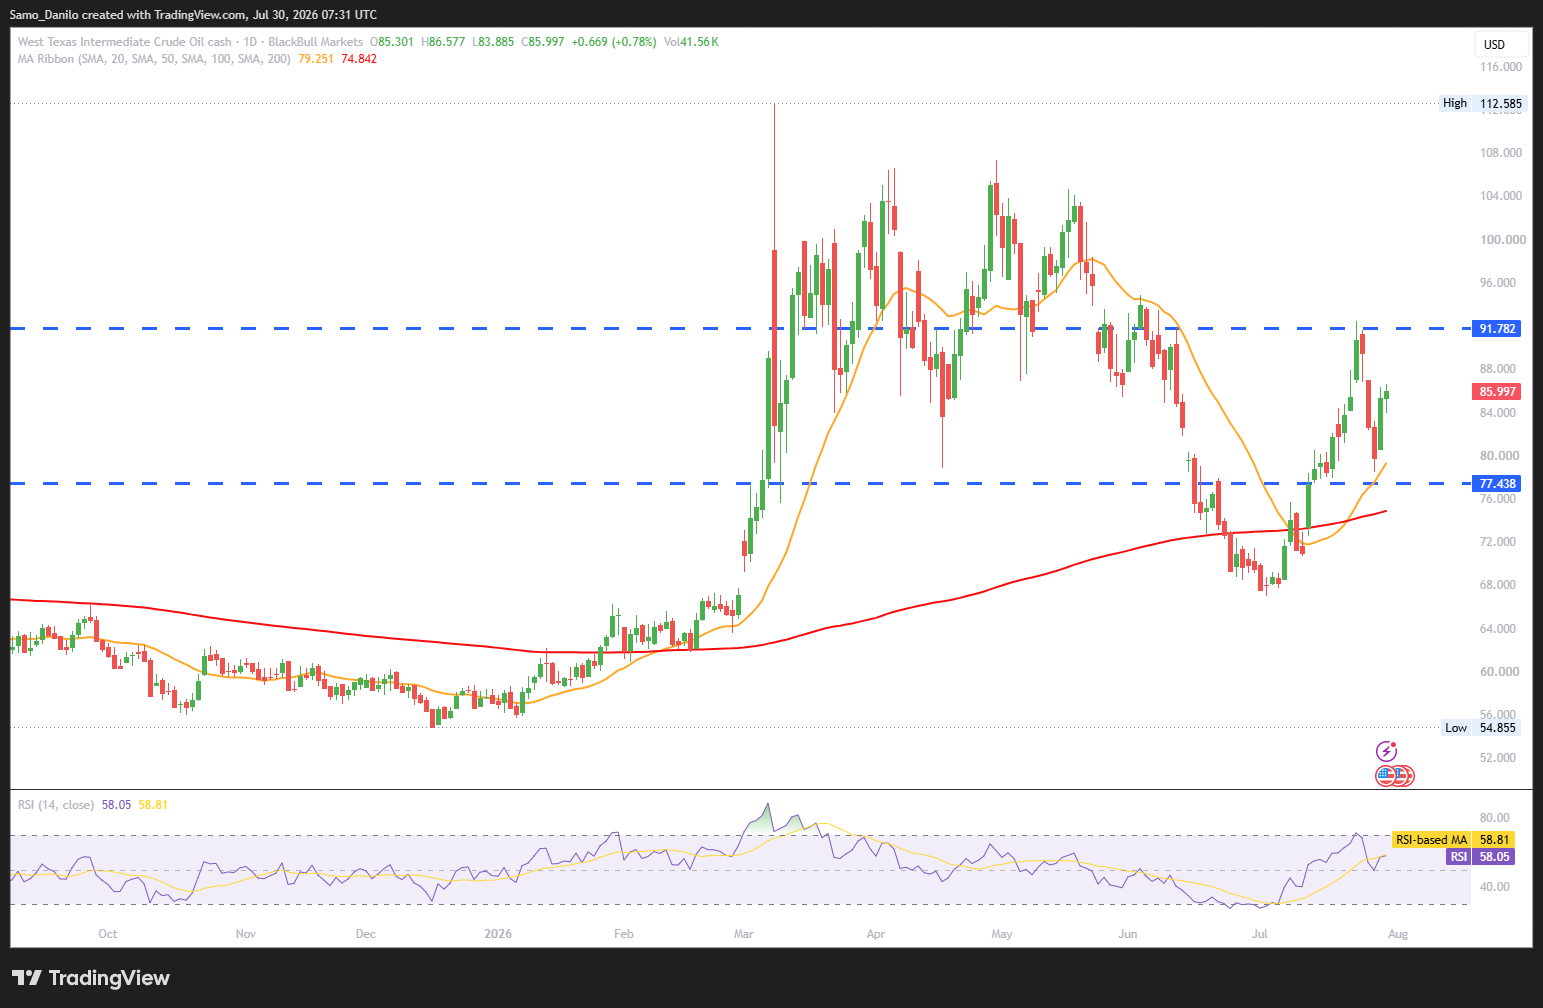
Task: Click the 80.00 RSI axis tick
Action: click(x=1495, y=818)
